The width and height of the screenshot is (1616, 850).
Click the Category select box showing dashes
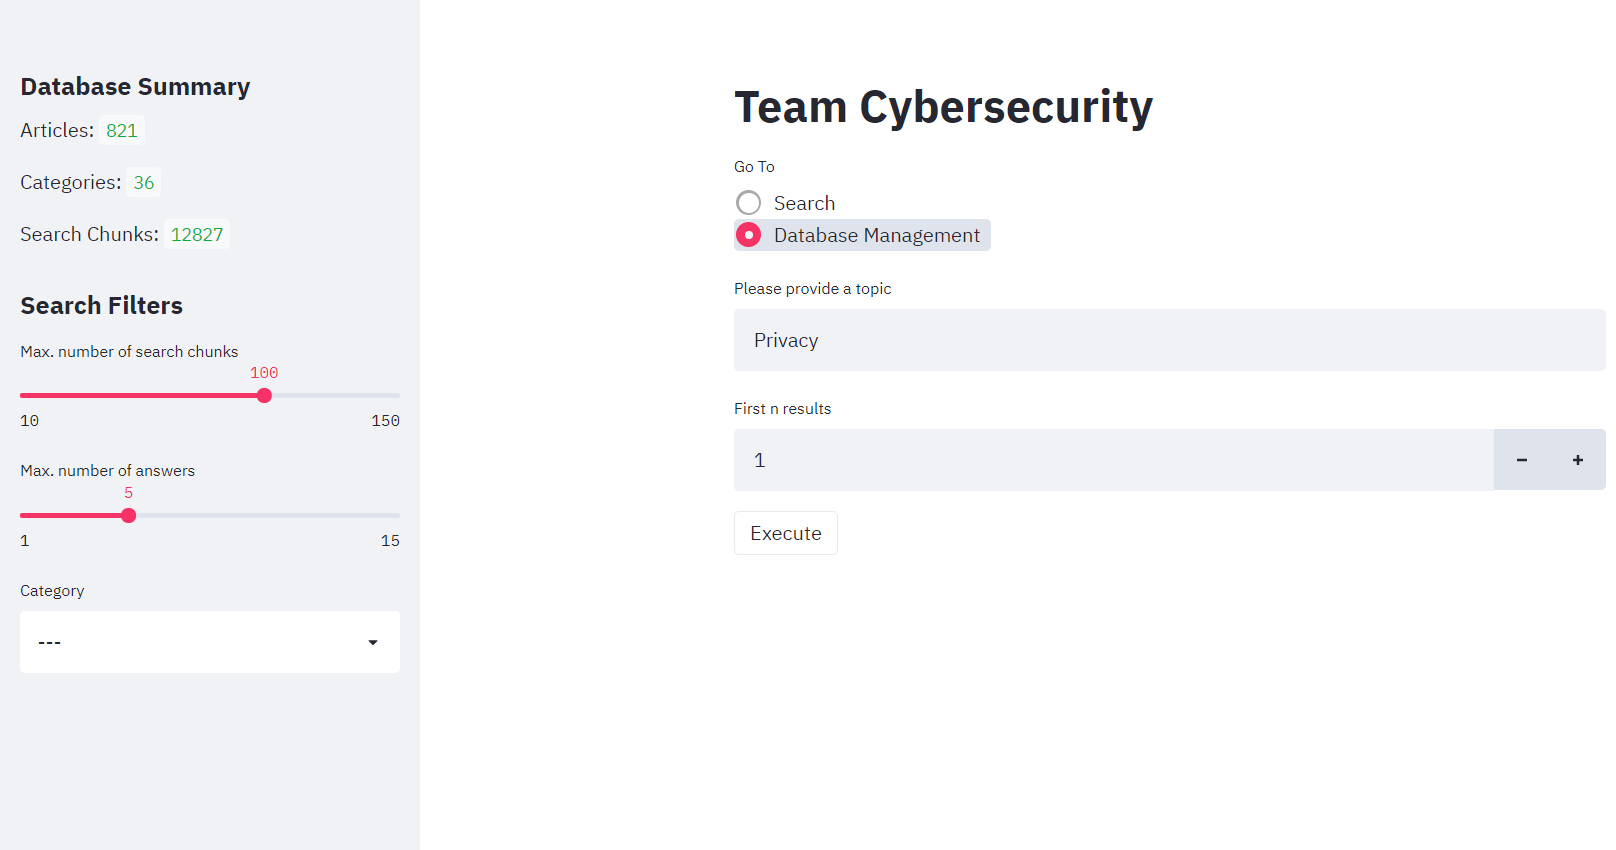pos(190,642)
